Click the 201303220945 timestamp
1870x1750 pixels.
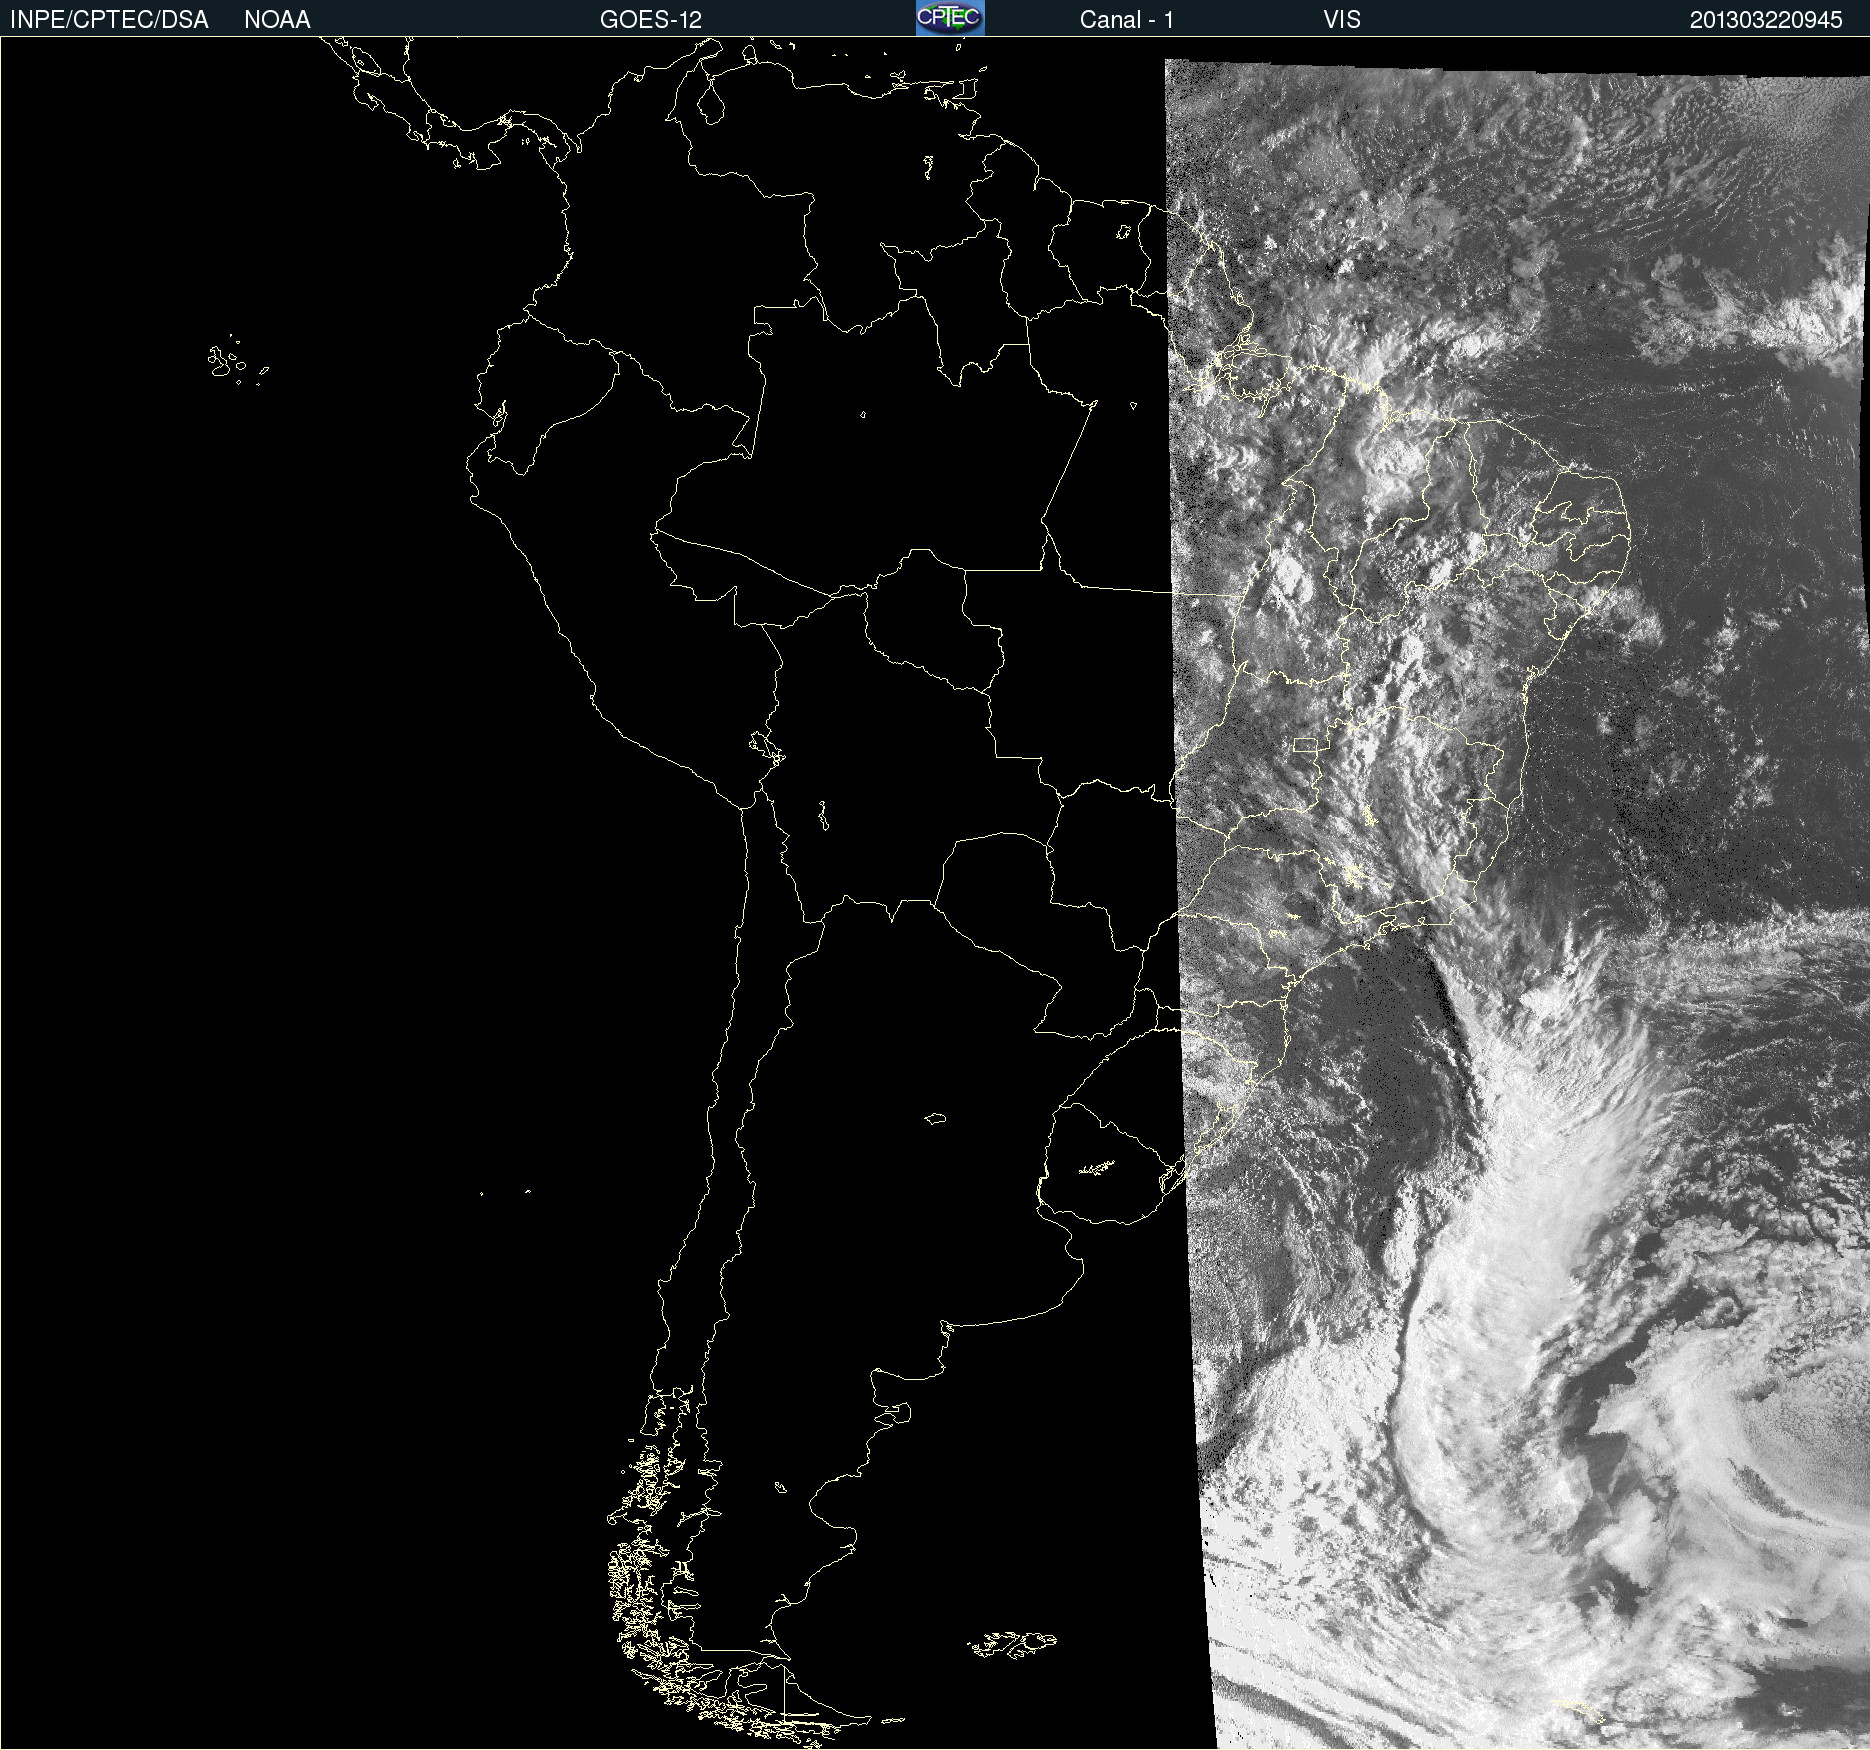click(x=1766, y=20)
